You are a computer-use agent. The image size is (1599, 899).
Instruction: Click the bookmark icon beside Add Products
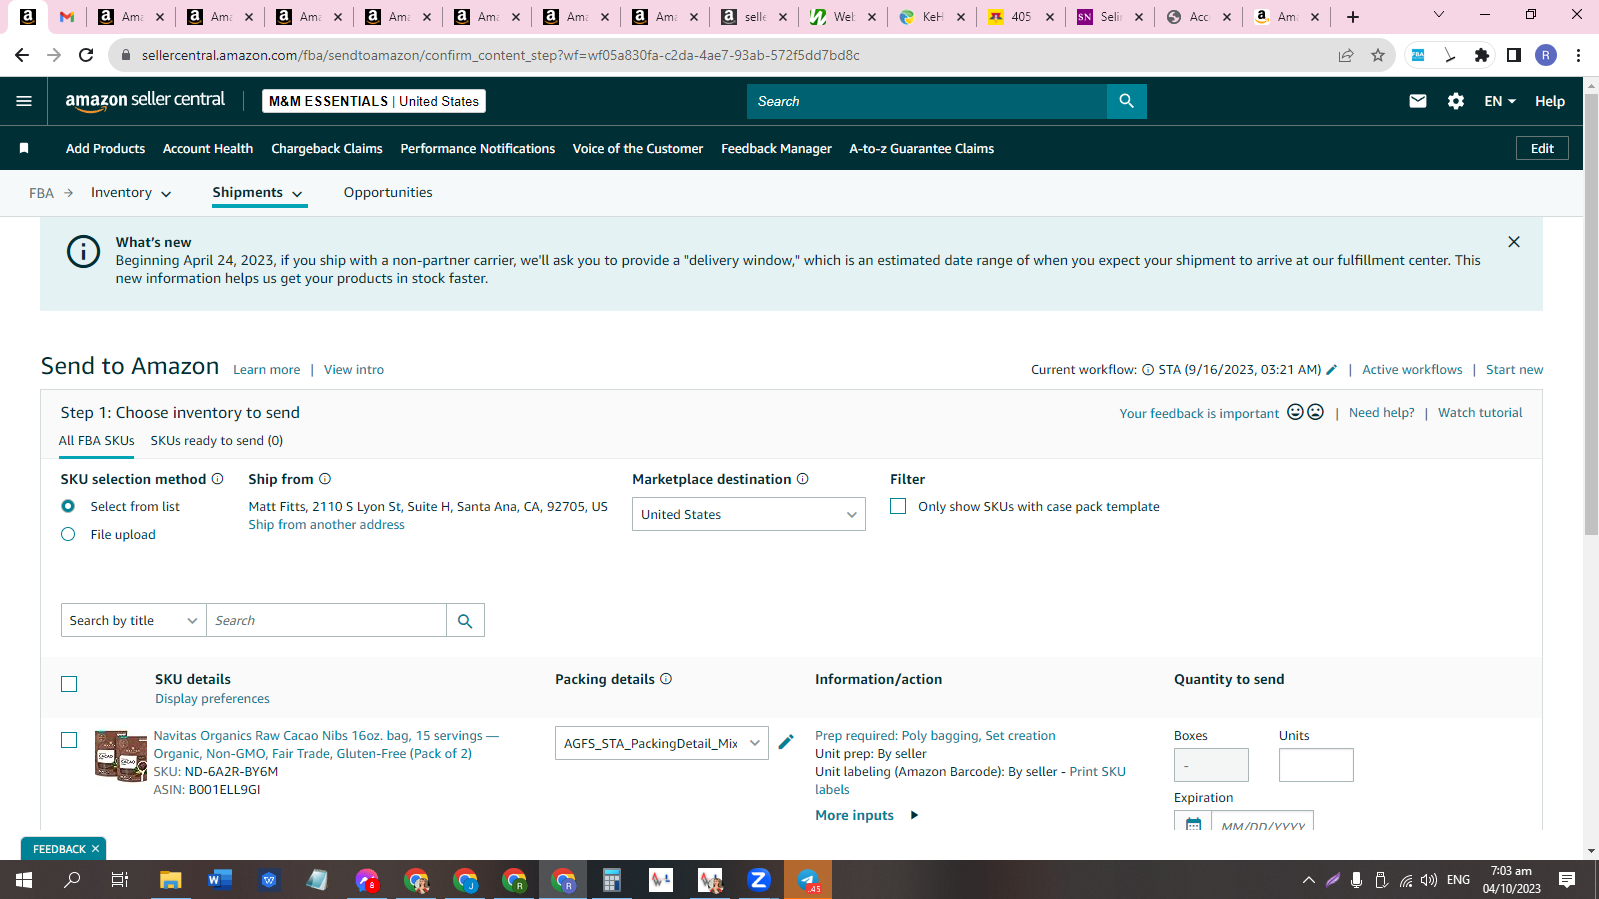click(x=24, y=148)
